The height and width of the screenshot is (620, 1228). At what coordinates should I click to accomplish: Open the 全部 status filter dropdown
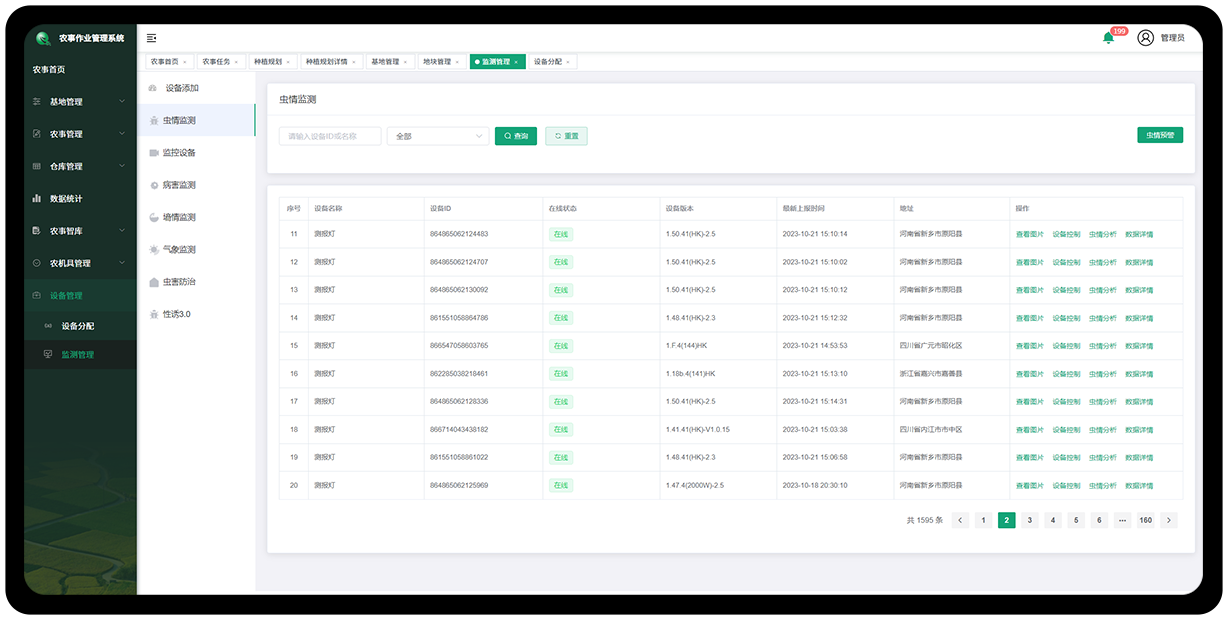tap(437, 136)
